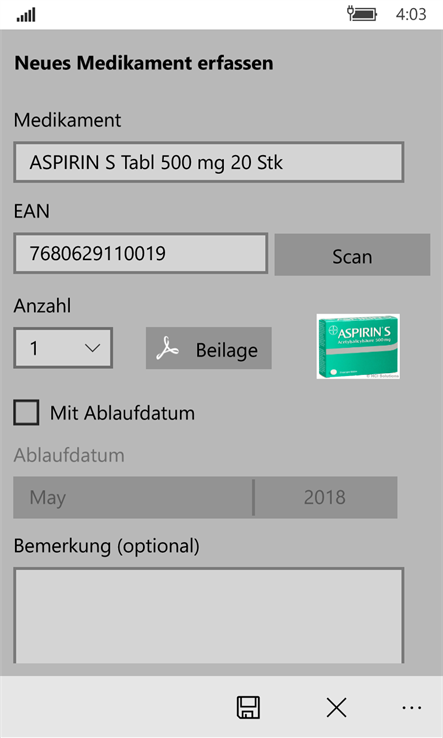Click the chevron arrow in Anzahl box
The image size is (443, 738).
(92, 348)
